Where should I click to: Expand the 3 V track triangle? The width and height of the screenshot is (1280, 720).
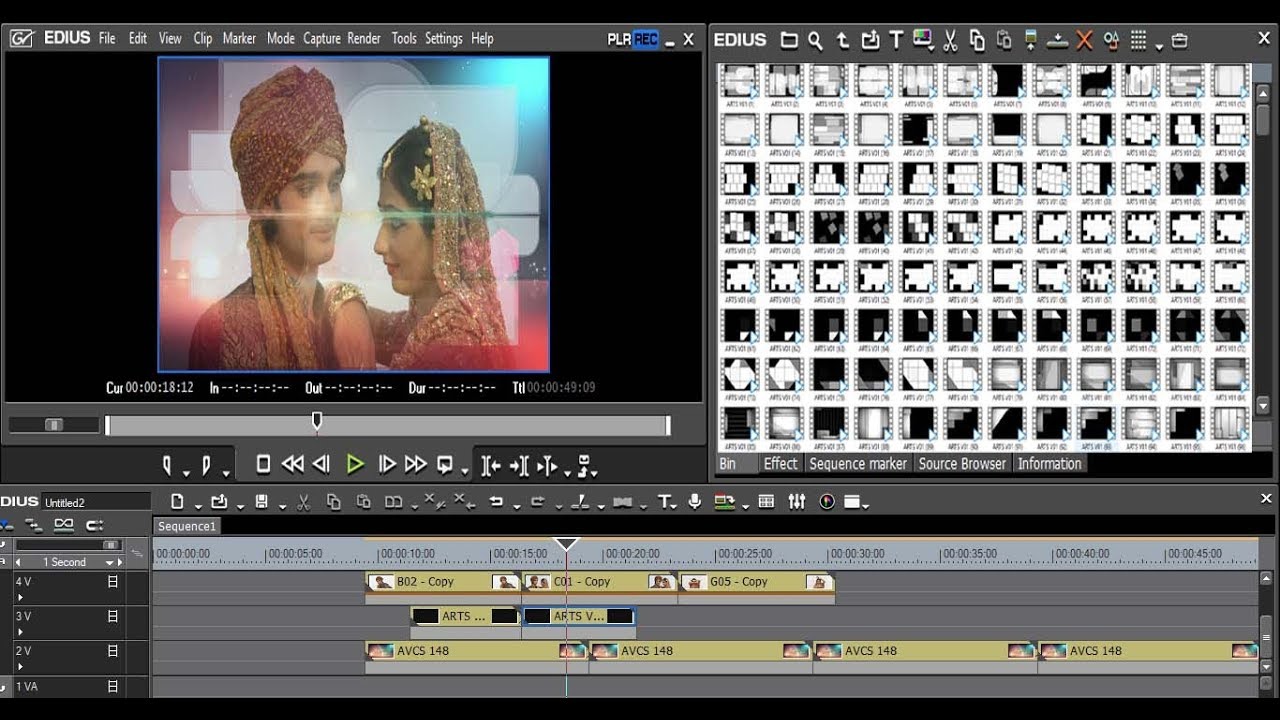(x=19, y=632)
